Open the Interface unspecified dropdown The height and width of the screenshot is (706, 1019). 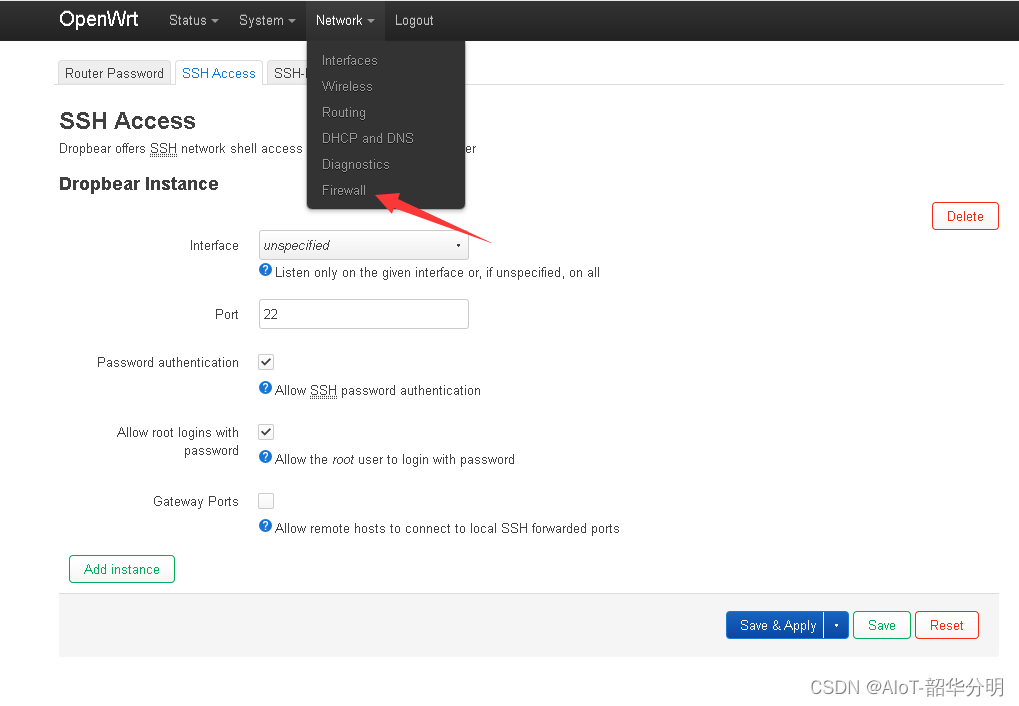coord(363,245)
